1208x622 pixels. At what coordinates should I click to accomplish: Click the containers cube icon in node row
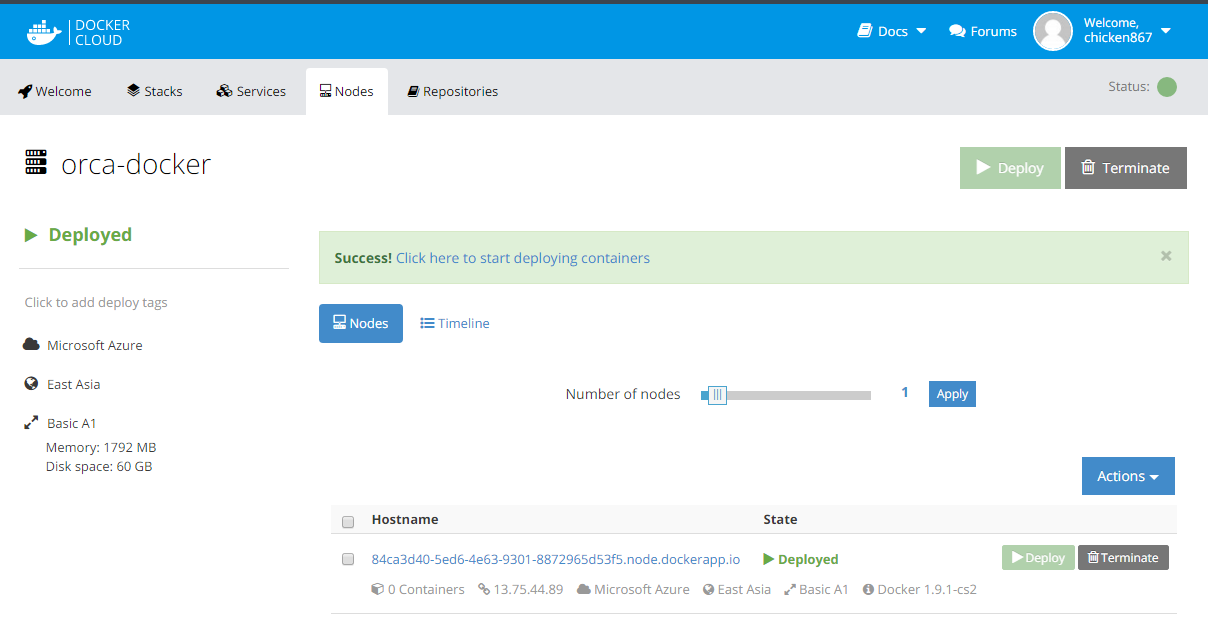tap(377, 589)
